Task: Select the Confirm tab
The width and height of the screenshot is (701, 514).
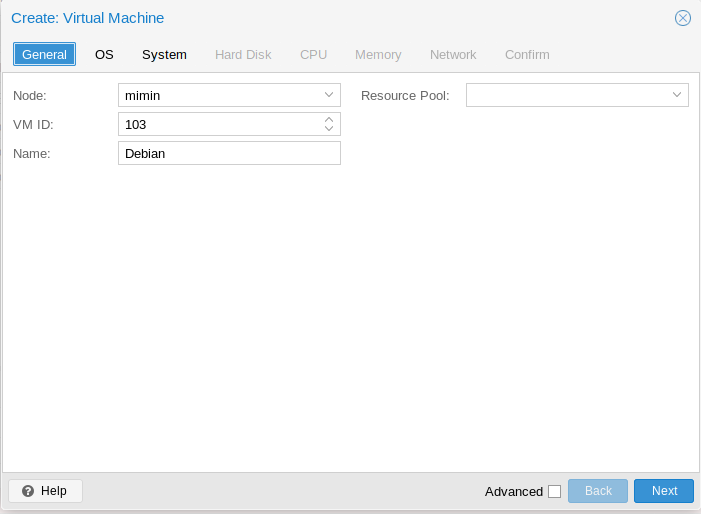Action: click(527, 55)
